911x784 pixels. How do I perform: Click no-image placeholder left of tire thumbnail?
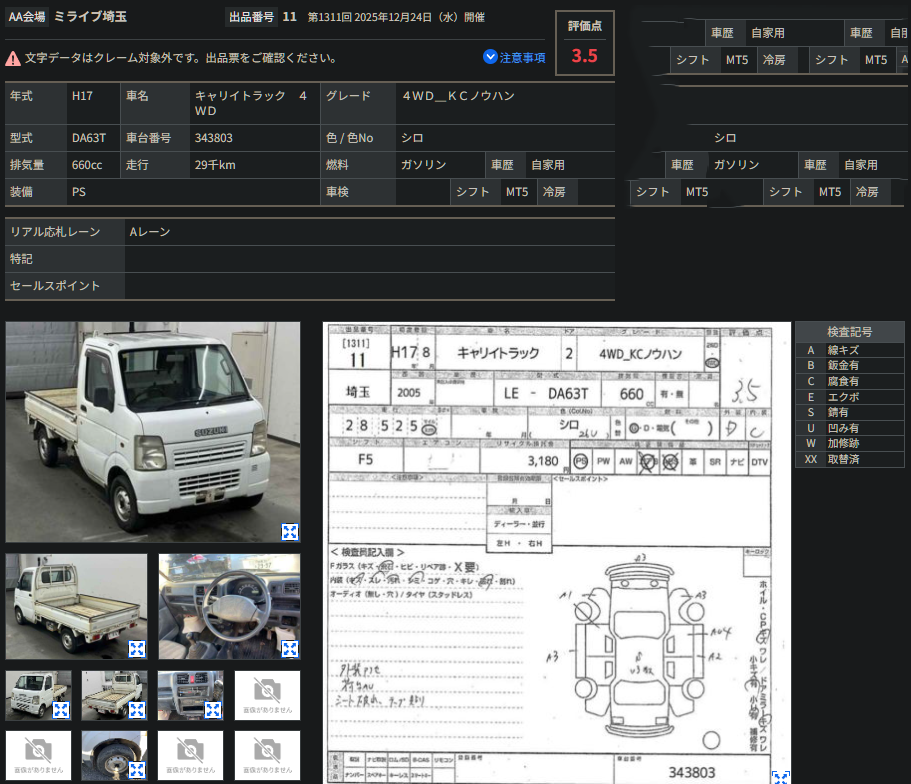pos(38,756)
